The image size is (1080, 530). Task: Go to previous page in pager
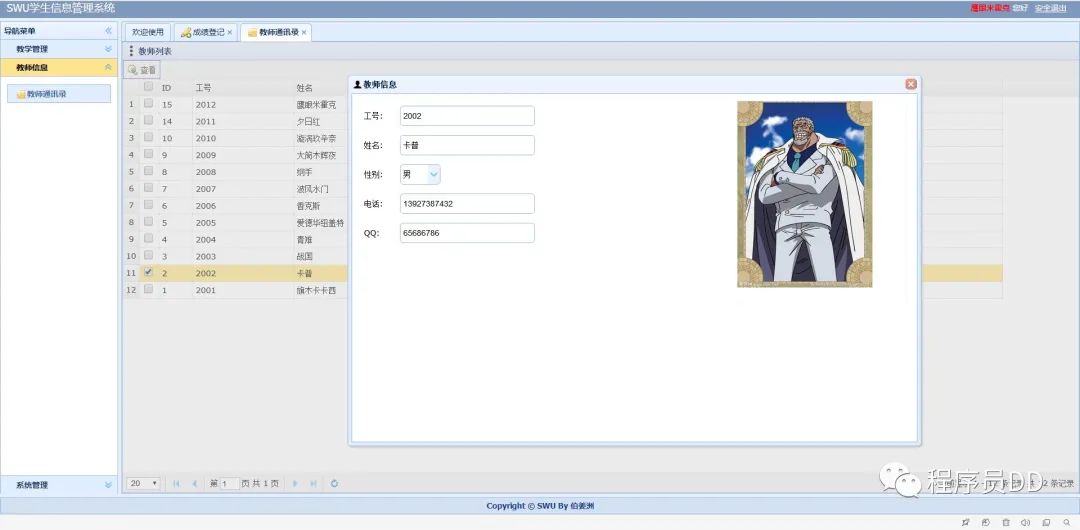[x=194, y=484]
